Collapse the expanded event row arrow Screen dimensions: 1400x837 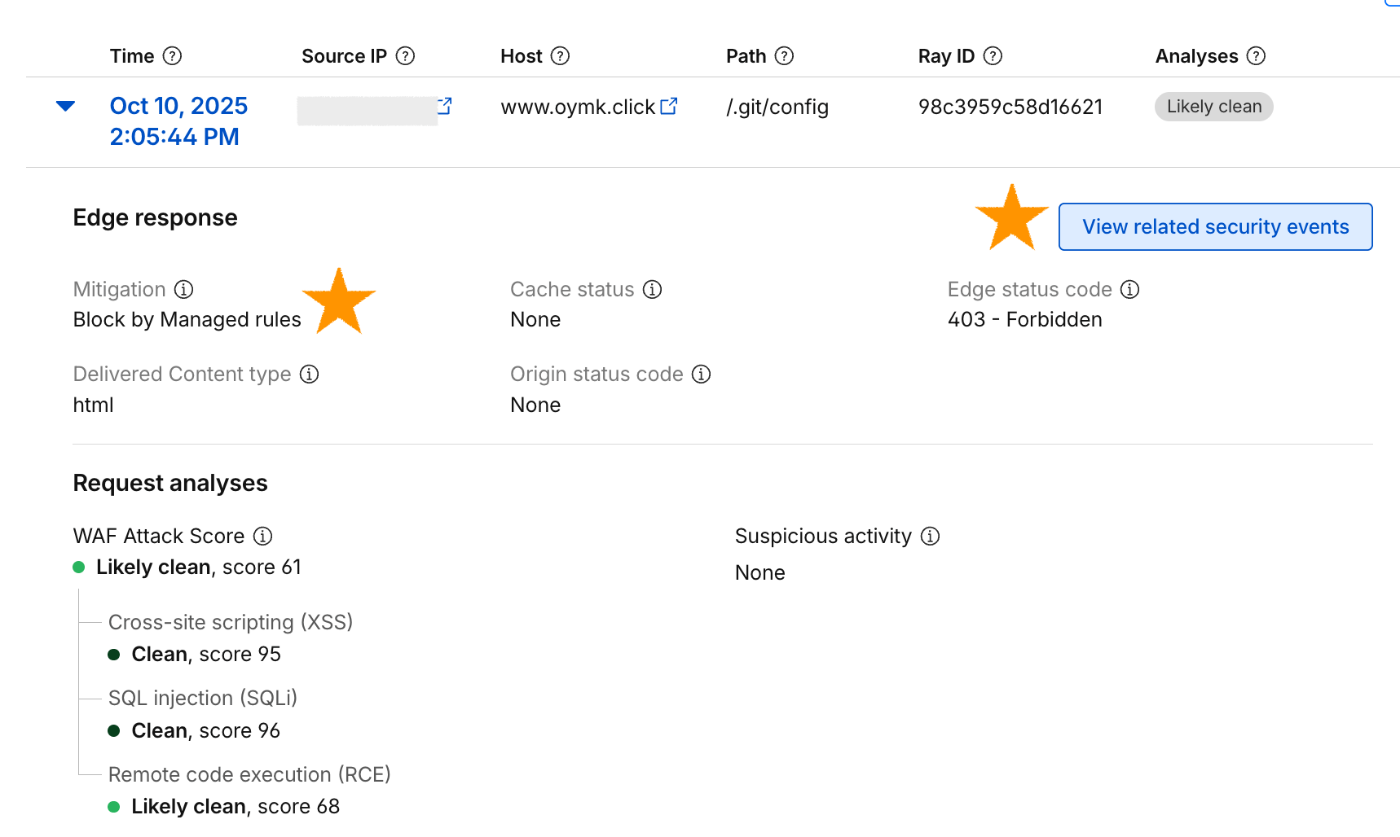(x=66, y=106)
